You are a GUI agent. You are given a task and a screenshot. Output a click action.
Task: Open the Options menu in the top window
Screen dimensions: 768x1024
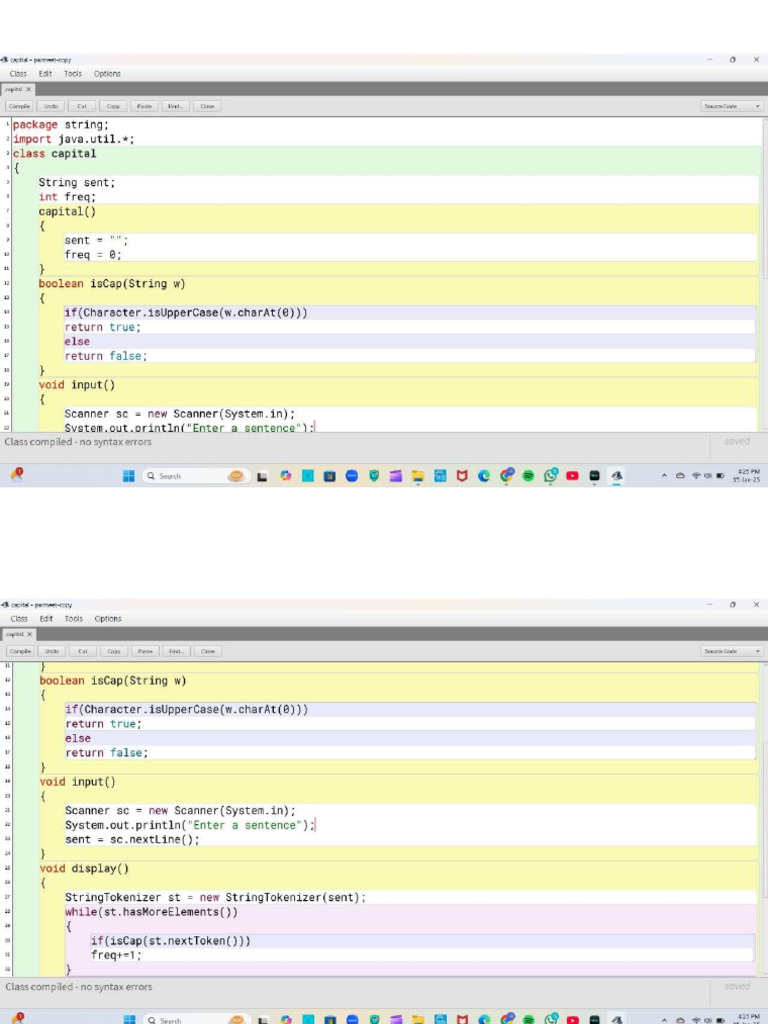[x=107, y=74]
